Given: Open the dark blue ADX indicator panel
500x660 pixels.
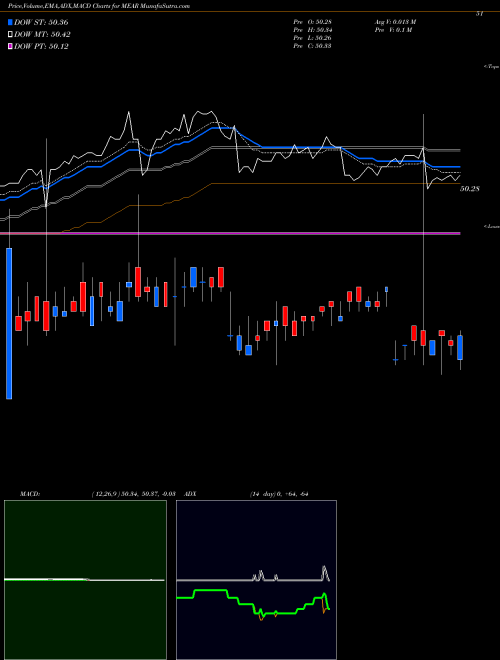Looking at the screenshot, I should tap(256, 580).
